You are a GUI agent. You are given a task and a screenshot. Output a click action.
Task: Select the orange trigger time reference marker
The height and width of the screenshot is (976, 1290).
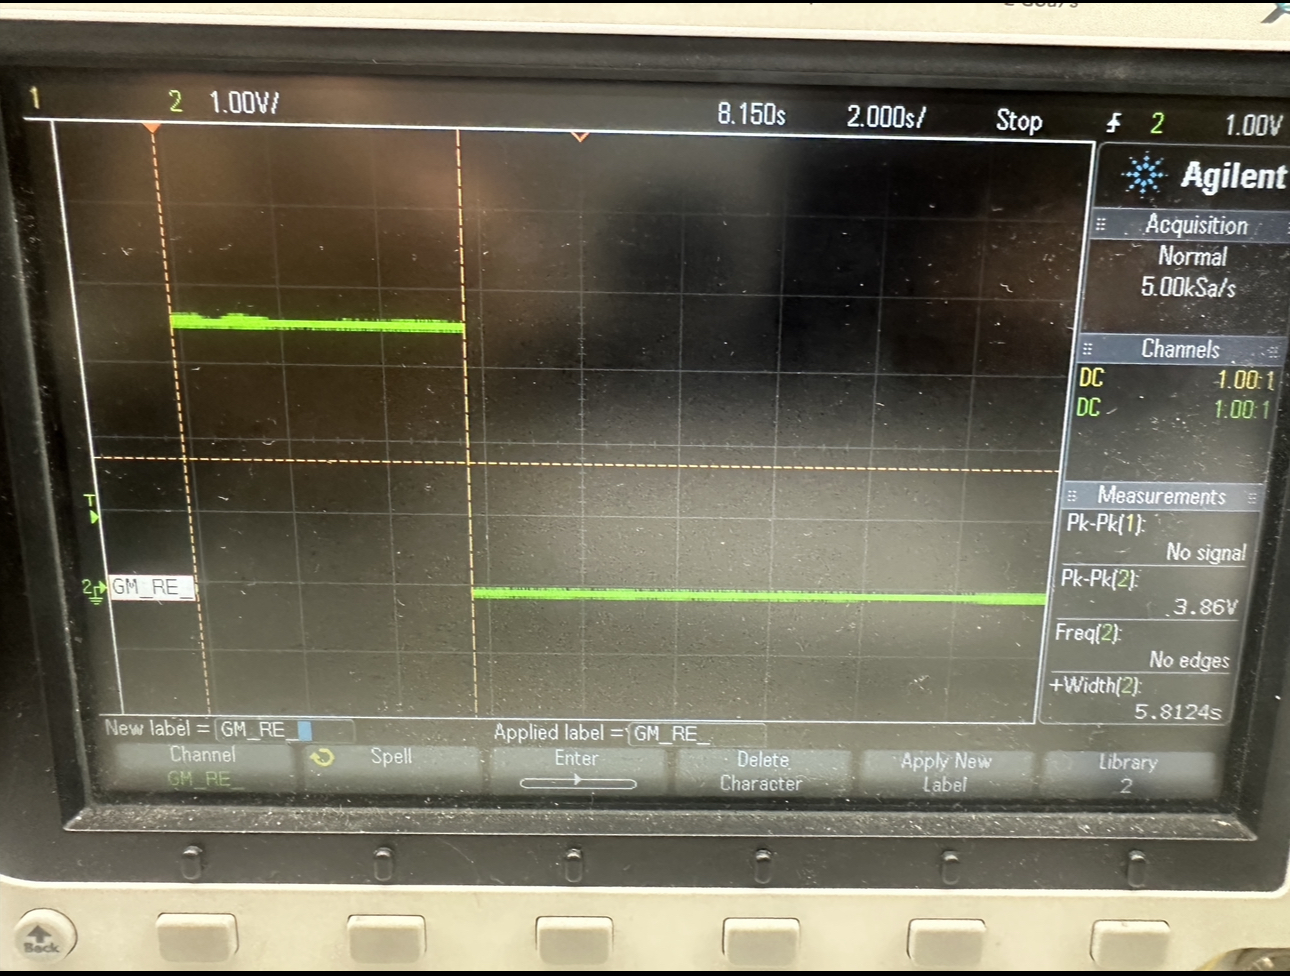(x=580, y=136)
